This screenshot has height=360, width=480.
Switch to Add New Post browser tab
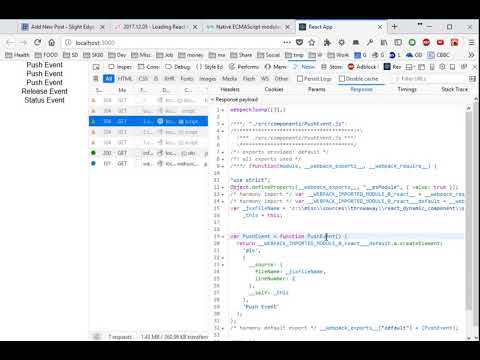(x=63, y=27)
